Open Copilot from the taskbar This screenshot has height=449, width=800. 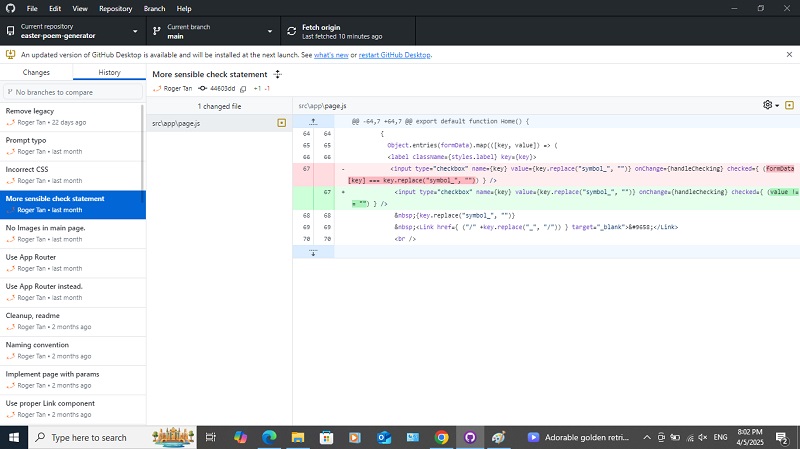(x=240, y=437)
